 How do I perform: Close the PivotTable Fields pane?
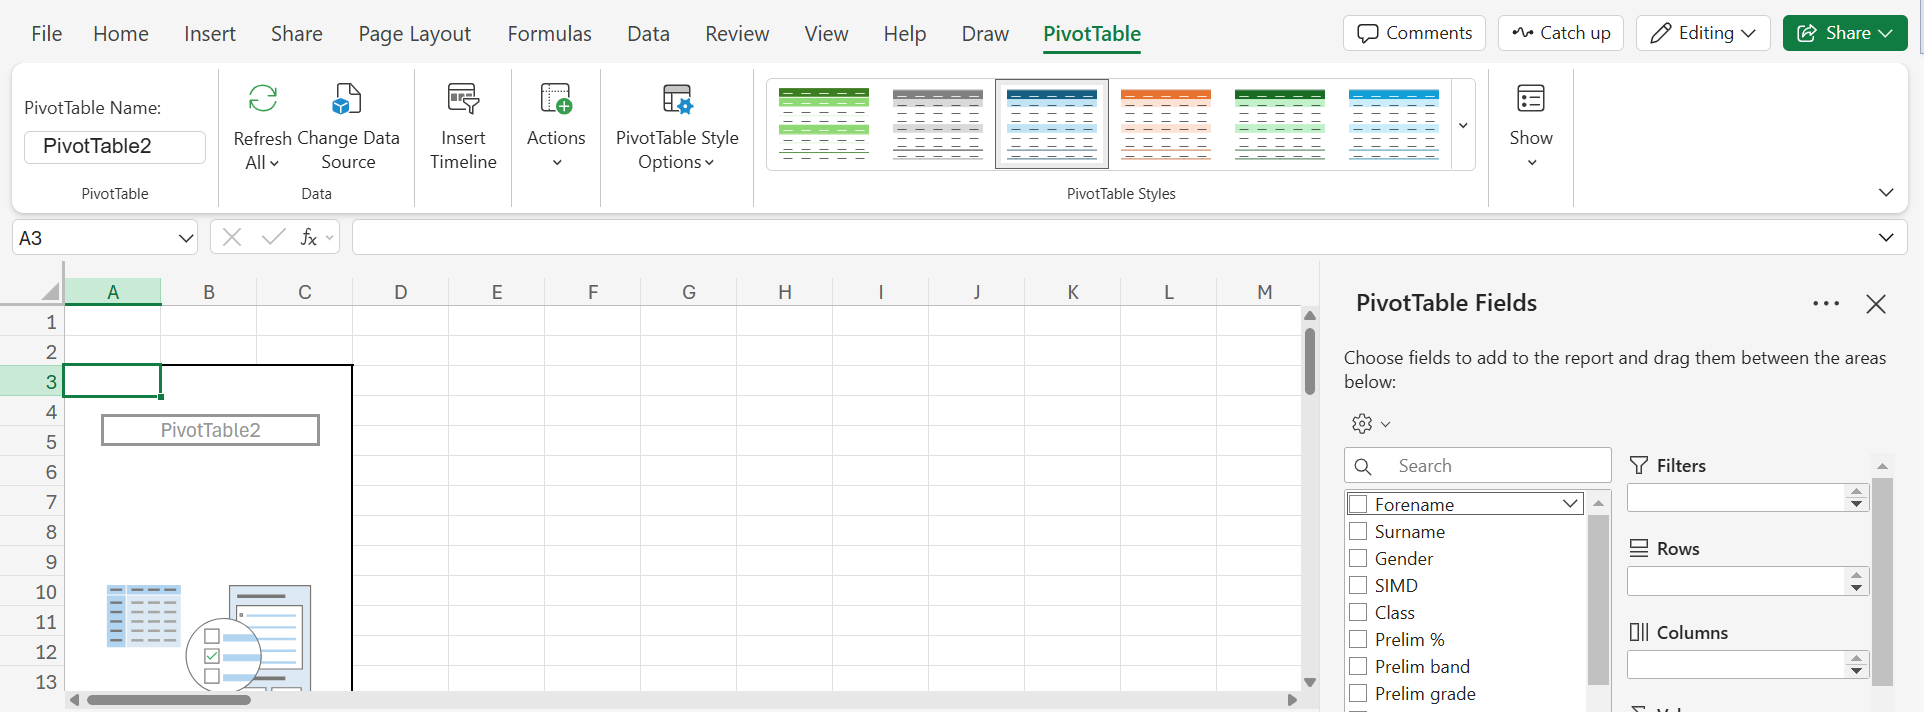[x=1876, y=304]
